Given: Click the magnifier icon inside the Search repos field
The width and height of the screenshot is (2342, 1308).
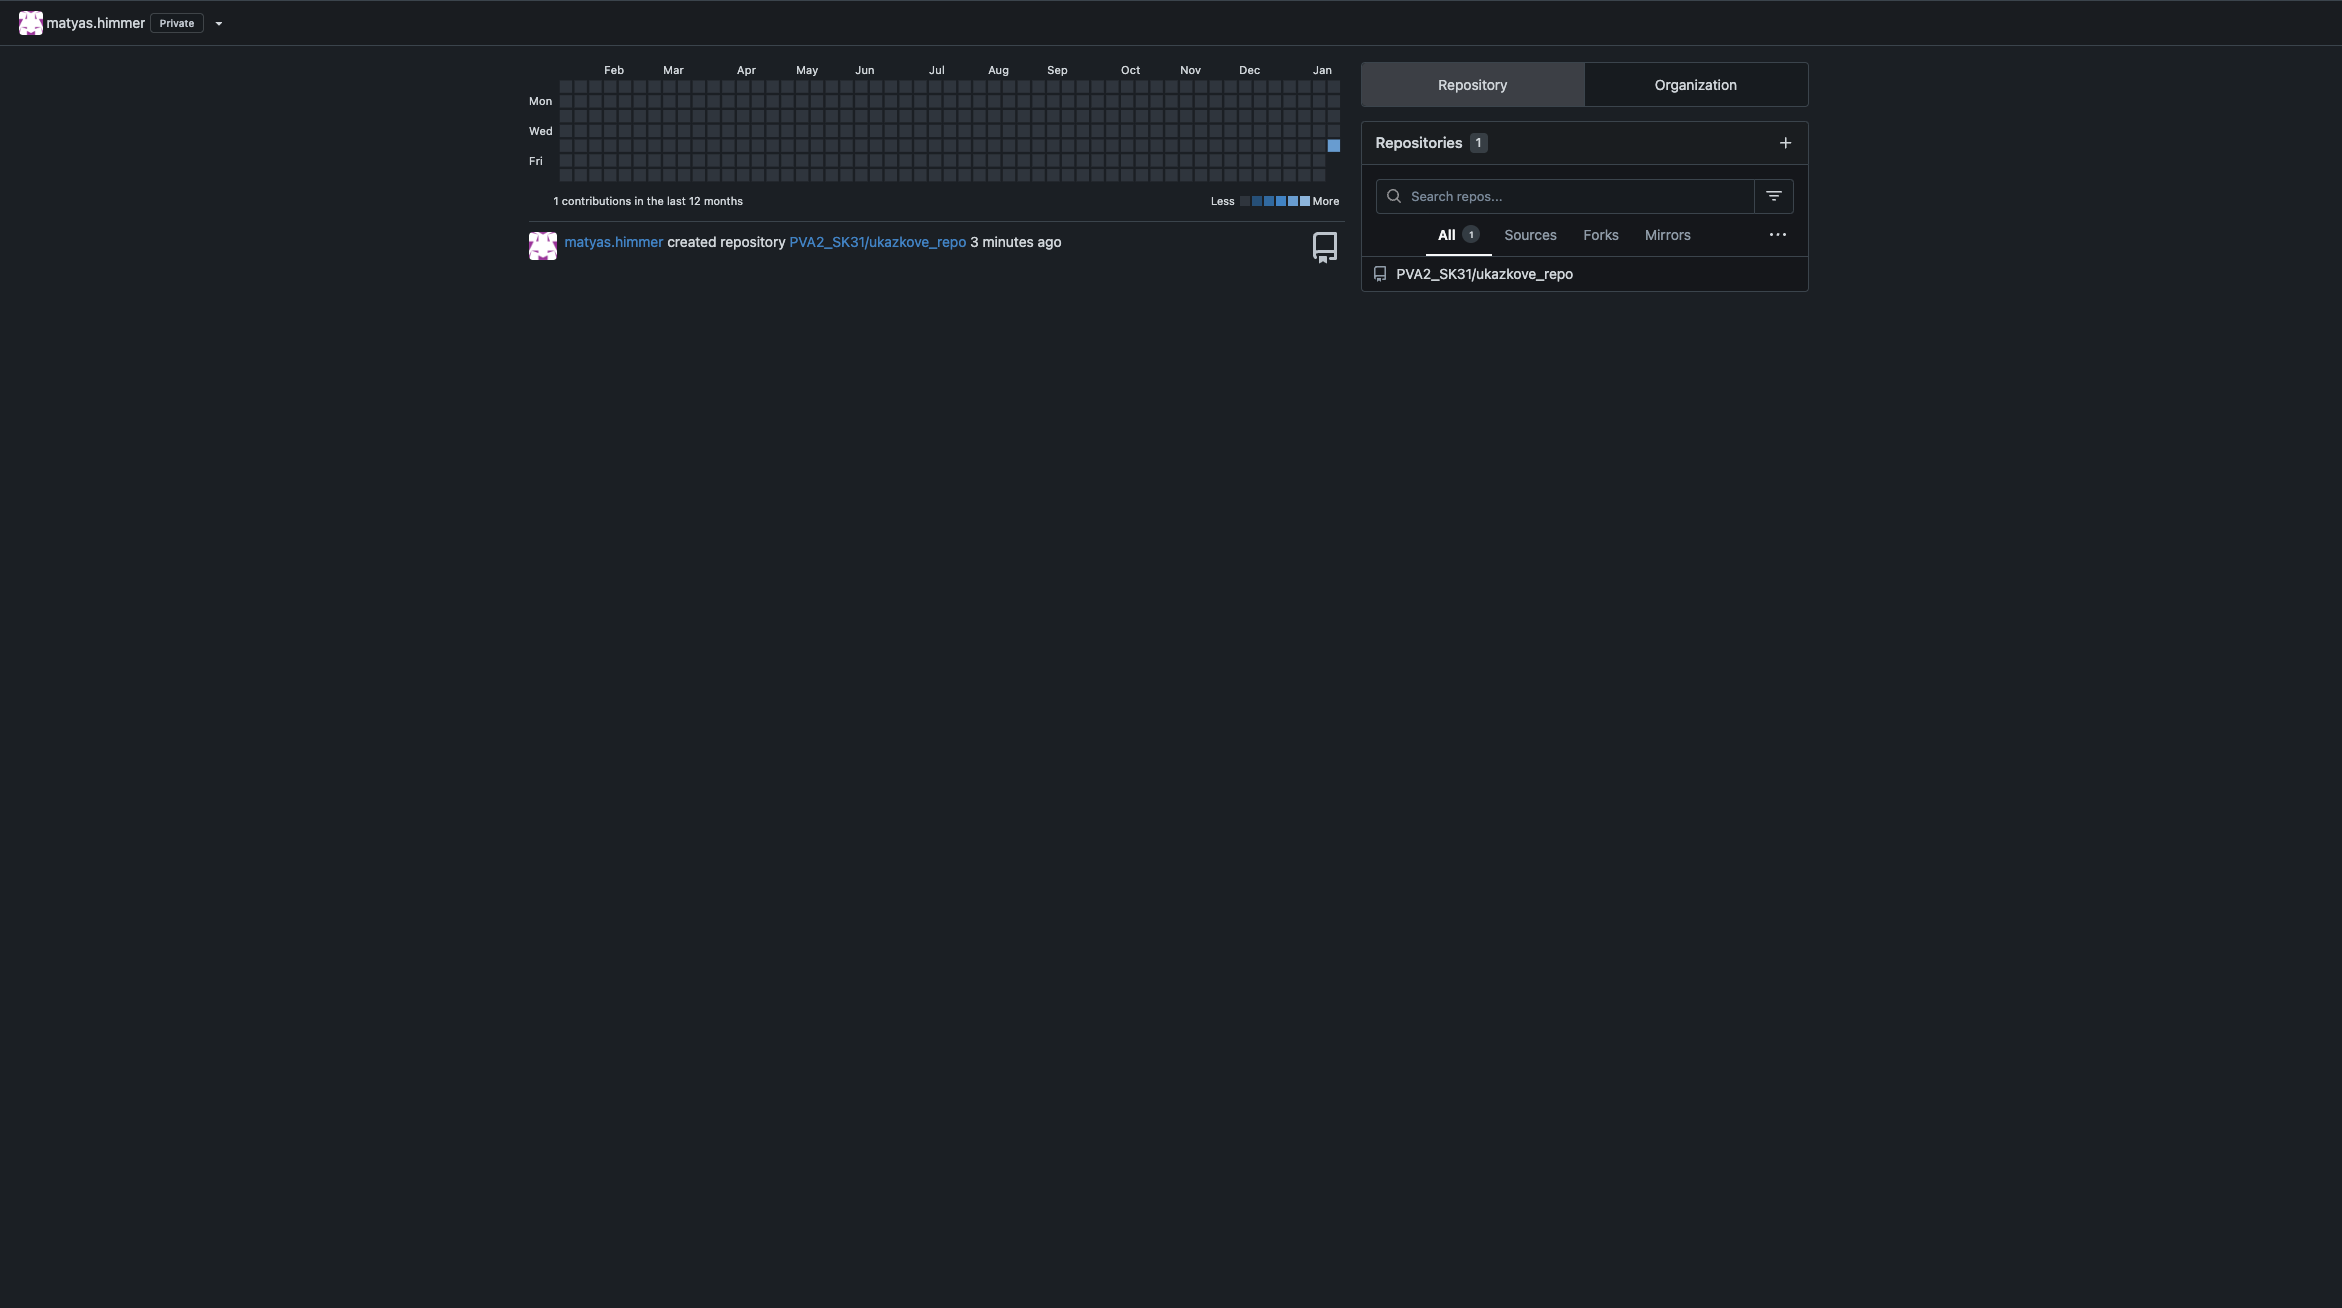Looking at the screenshot, I should (x=1393, y=196).
